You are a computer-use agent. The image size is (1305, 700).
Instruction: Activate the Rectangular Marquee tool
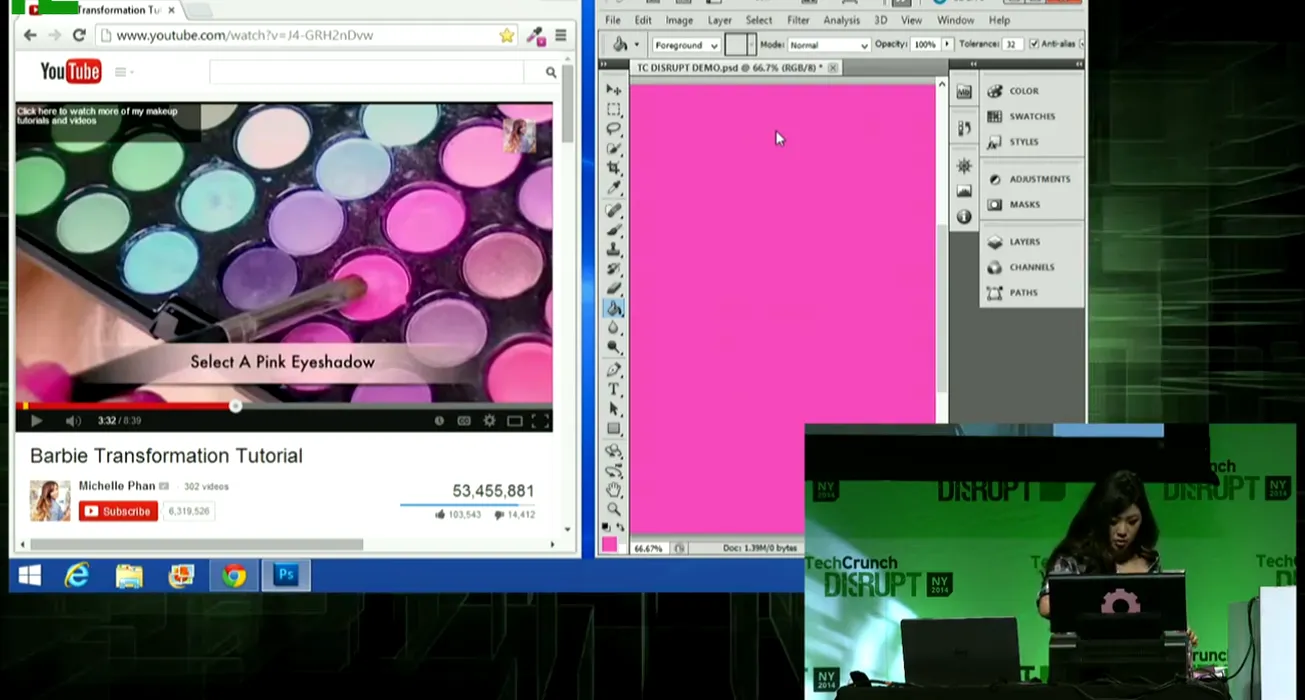[614, 109]
